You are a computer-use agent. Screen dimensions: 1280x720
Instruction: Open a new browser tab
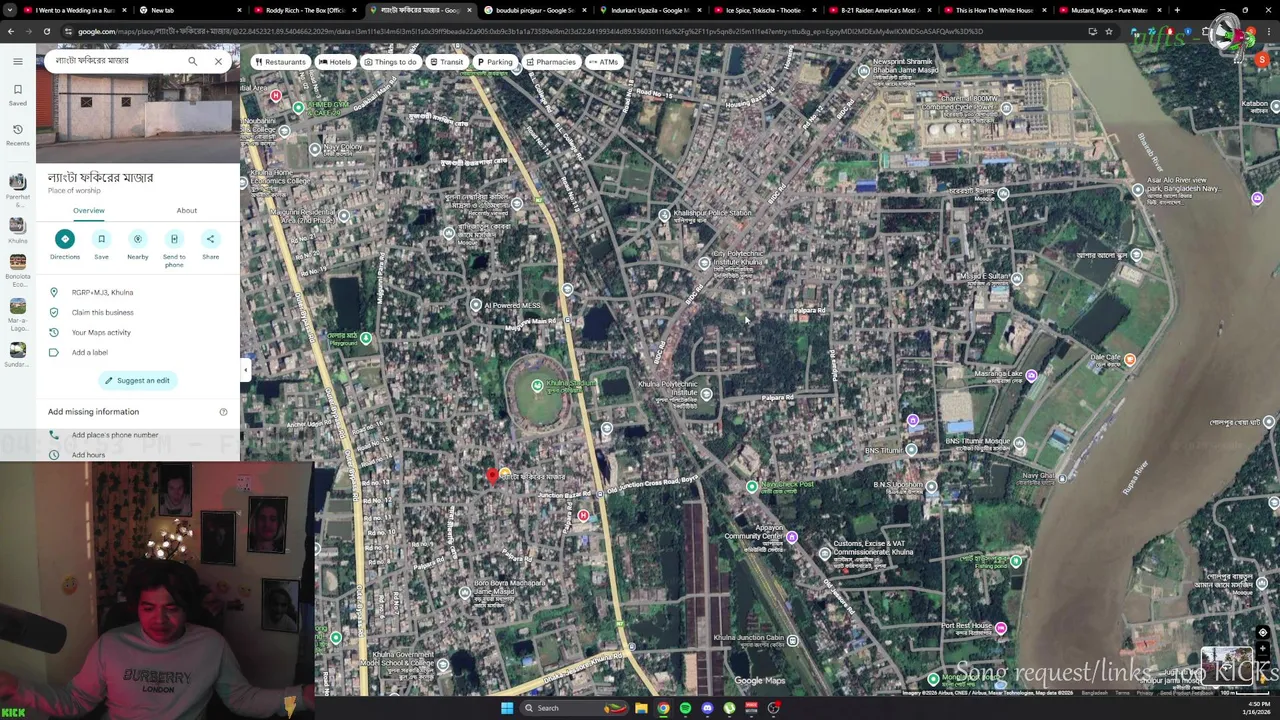tap(1177, 10)
